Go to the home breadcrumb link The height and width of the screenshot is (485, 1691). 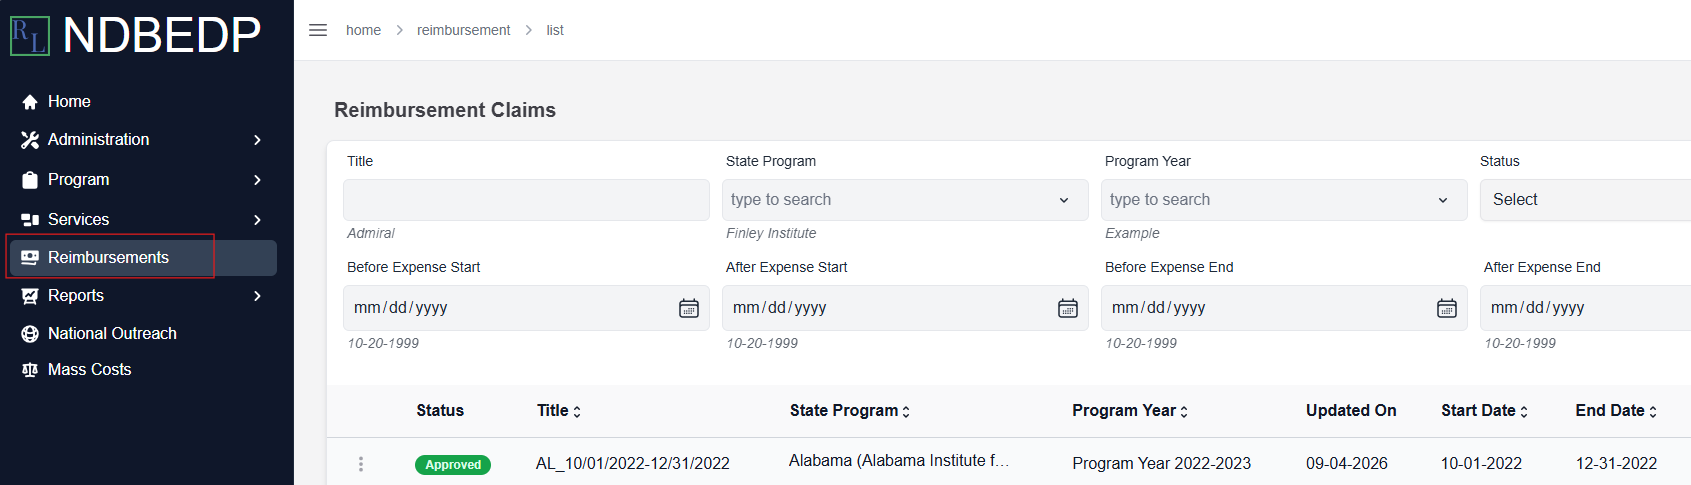(363, 30)
